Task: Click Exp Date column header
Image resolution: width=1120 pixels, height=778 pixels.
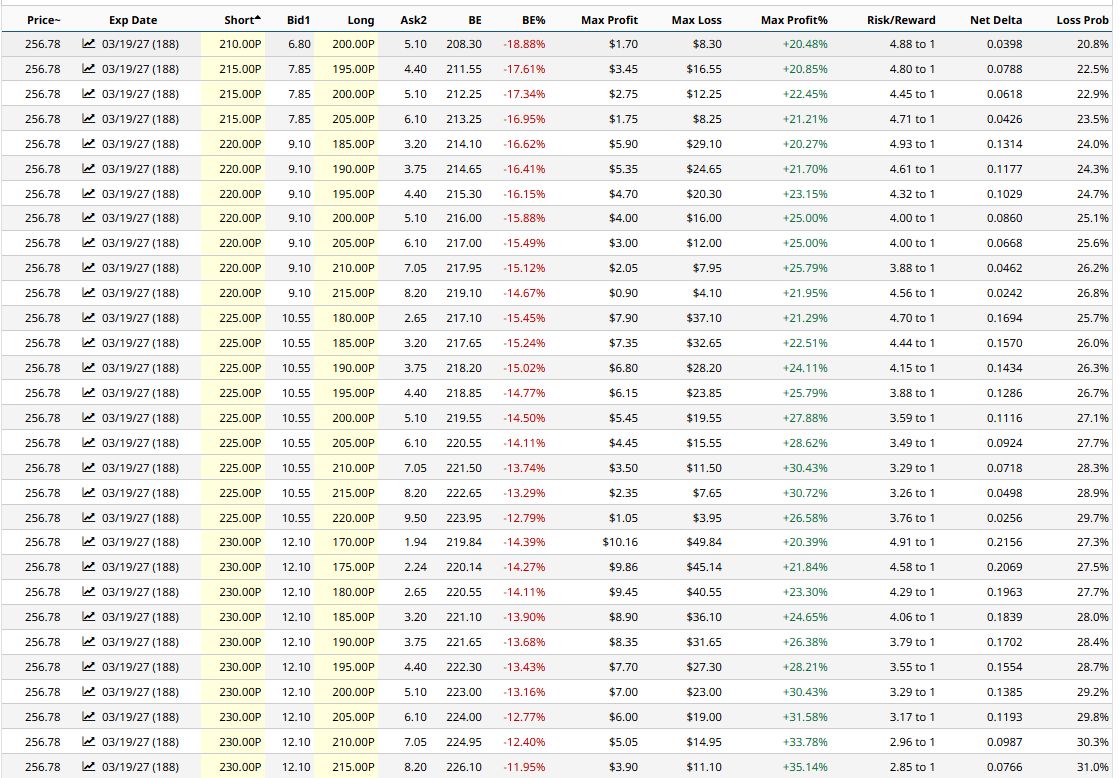Action: [x=133, y=20]
